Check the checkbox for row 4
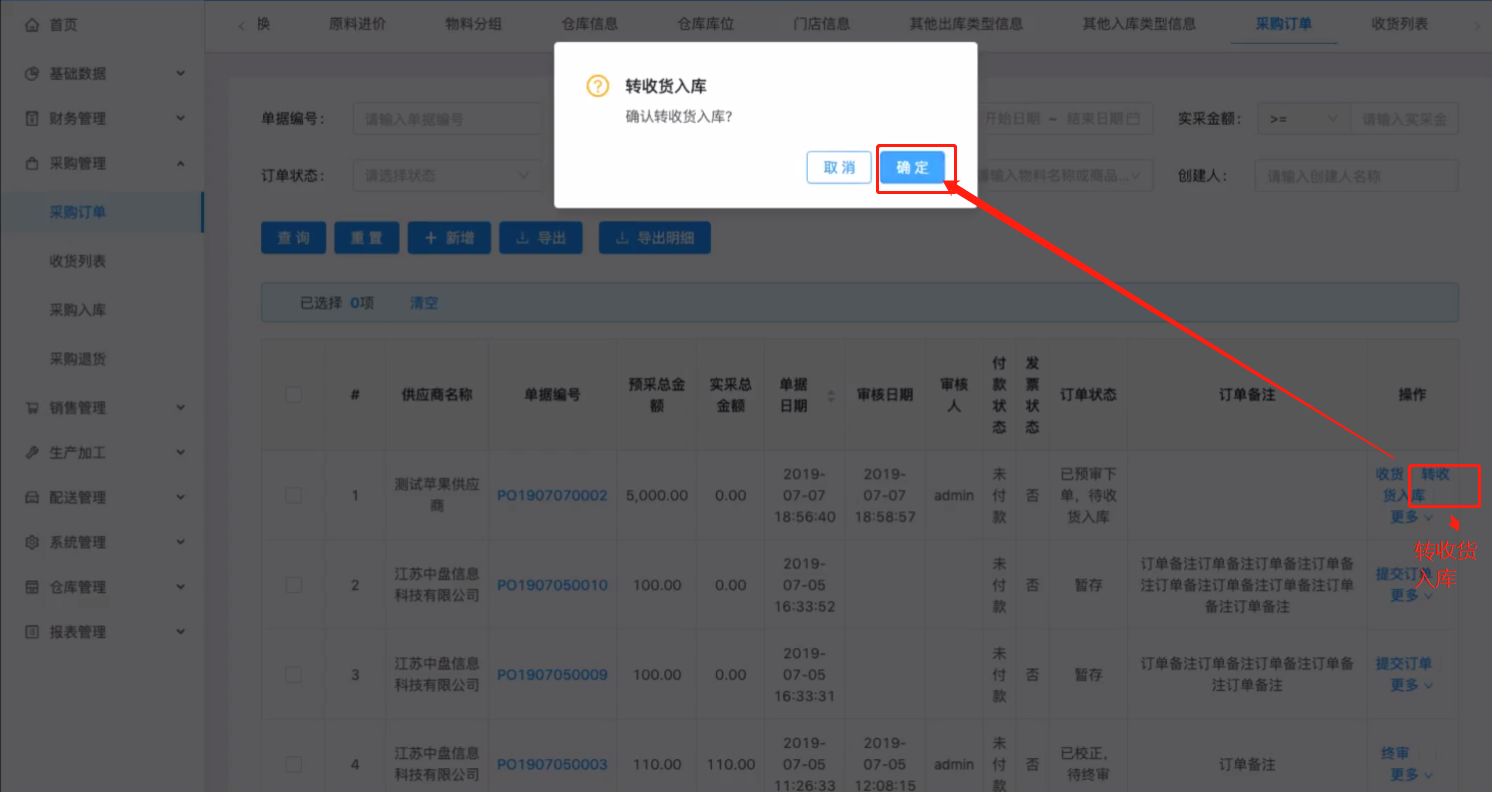 click(x=294, y=764)
